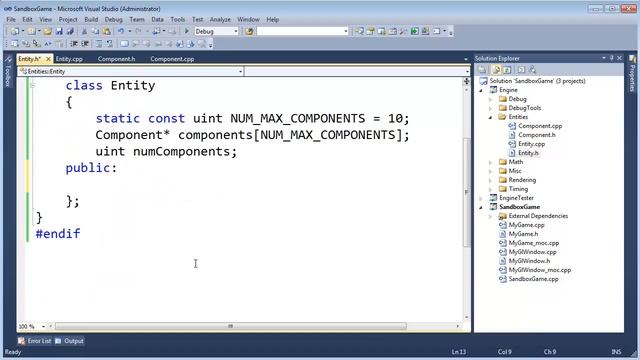This screenshot has height=360, width=640.
Task: Click the Comment out selected lines icon
Action: coord(100,44)
